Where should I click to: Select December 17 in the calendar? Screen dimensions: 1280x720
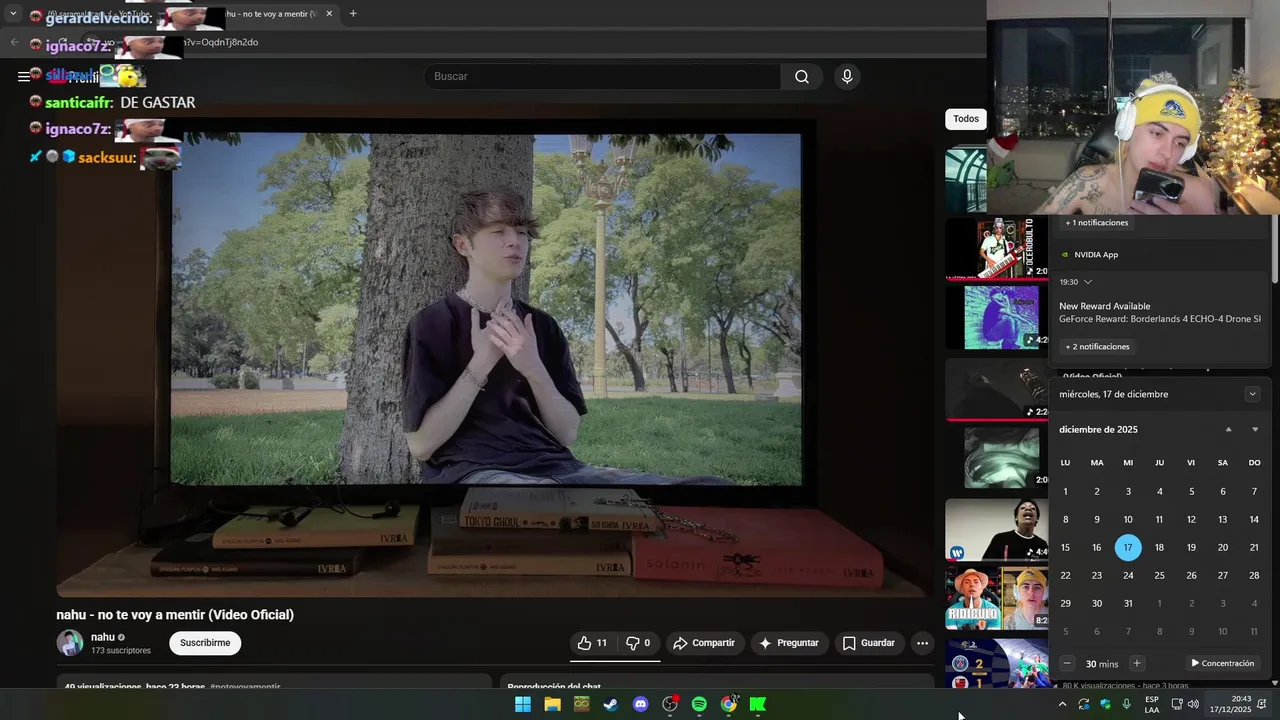pos(1128,547)
